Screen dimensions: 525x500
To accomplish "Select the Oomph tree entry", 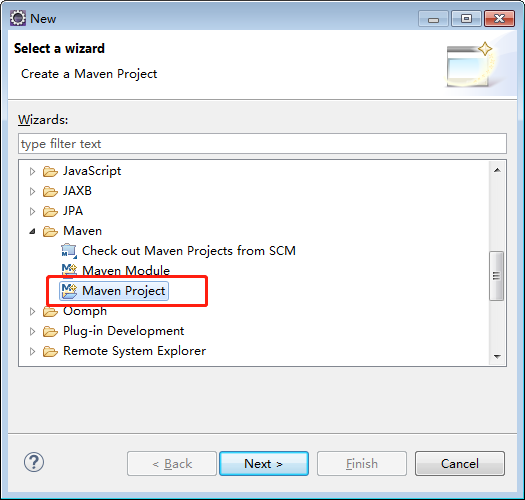I will coord(85,311).
